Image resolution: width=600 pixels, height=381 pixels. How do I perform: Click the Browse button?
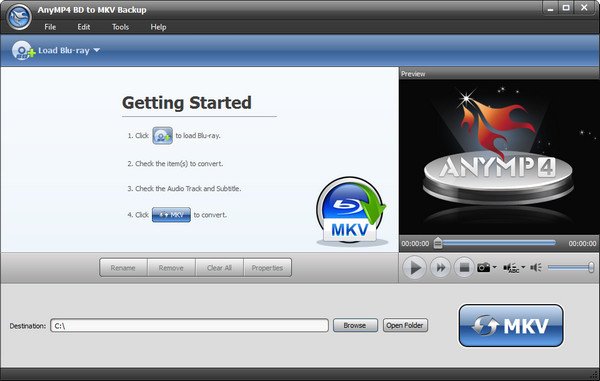[355, 326]
